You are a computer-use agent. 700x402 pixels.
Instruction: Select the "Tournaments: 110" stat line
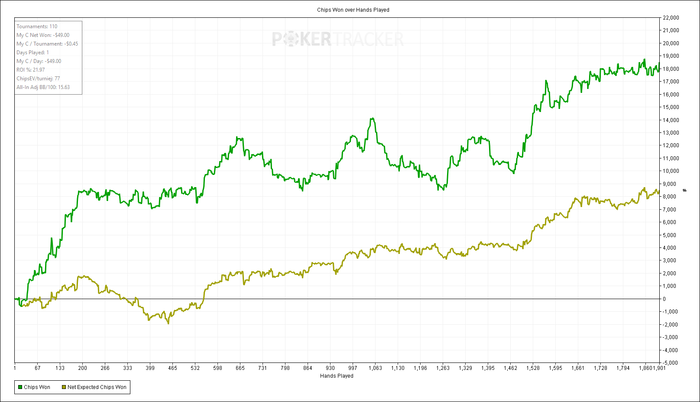37,26
